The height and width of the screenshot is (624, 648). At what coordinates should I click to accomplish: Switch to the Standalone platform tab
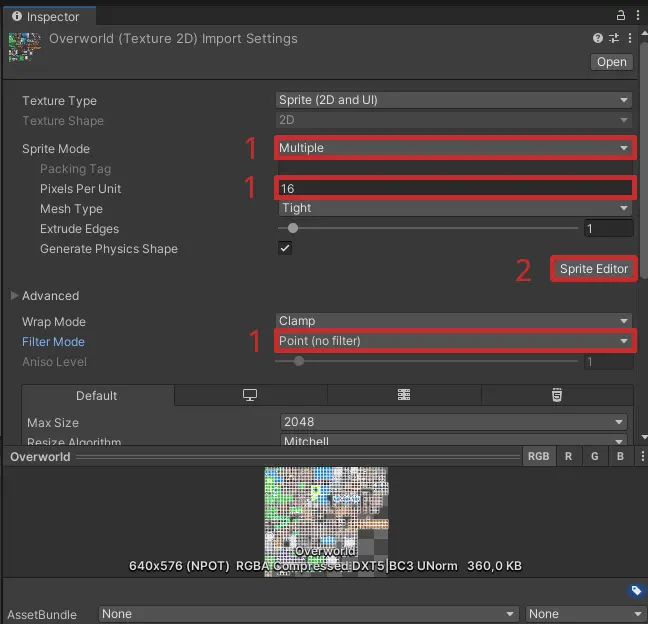point(250,395)
